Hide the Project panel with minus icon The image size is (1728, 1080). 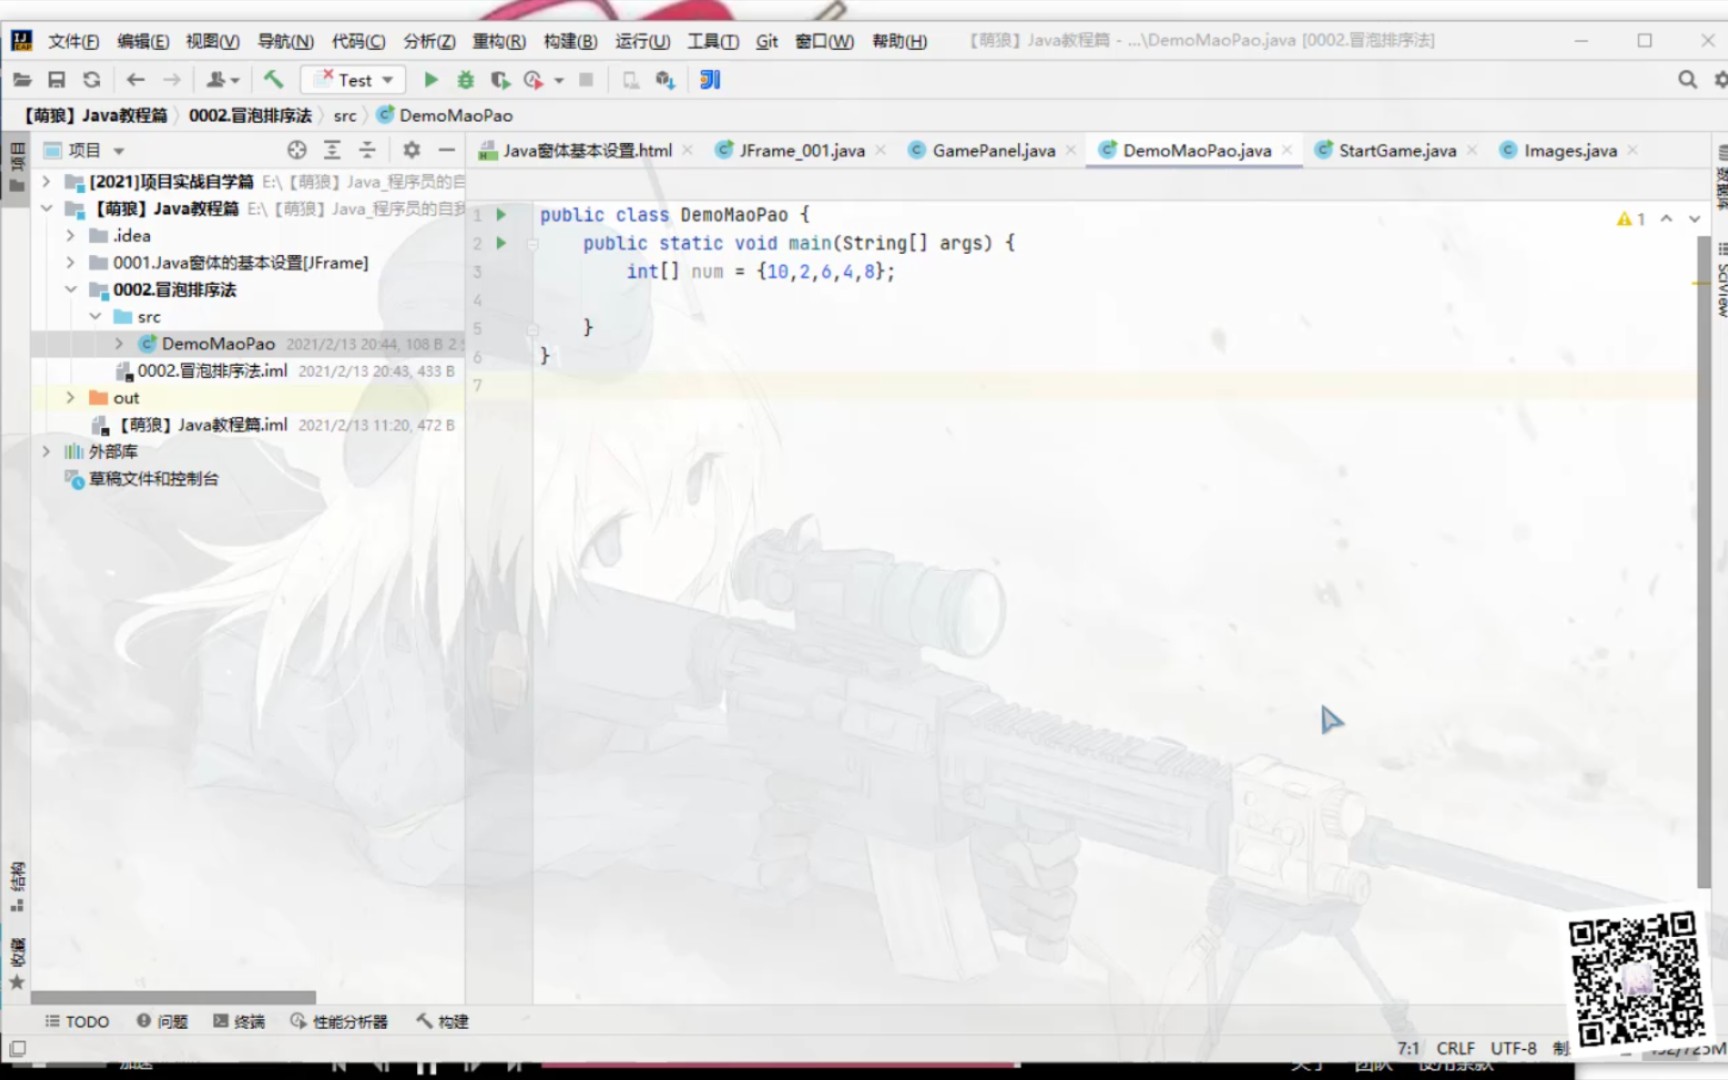pos(447,150)
